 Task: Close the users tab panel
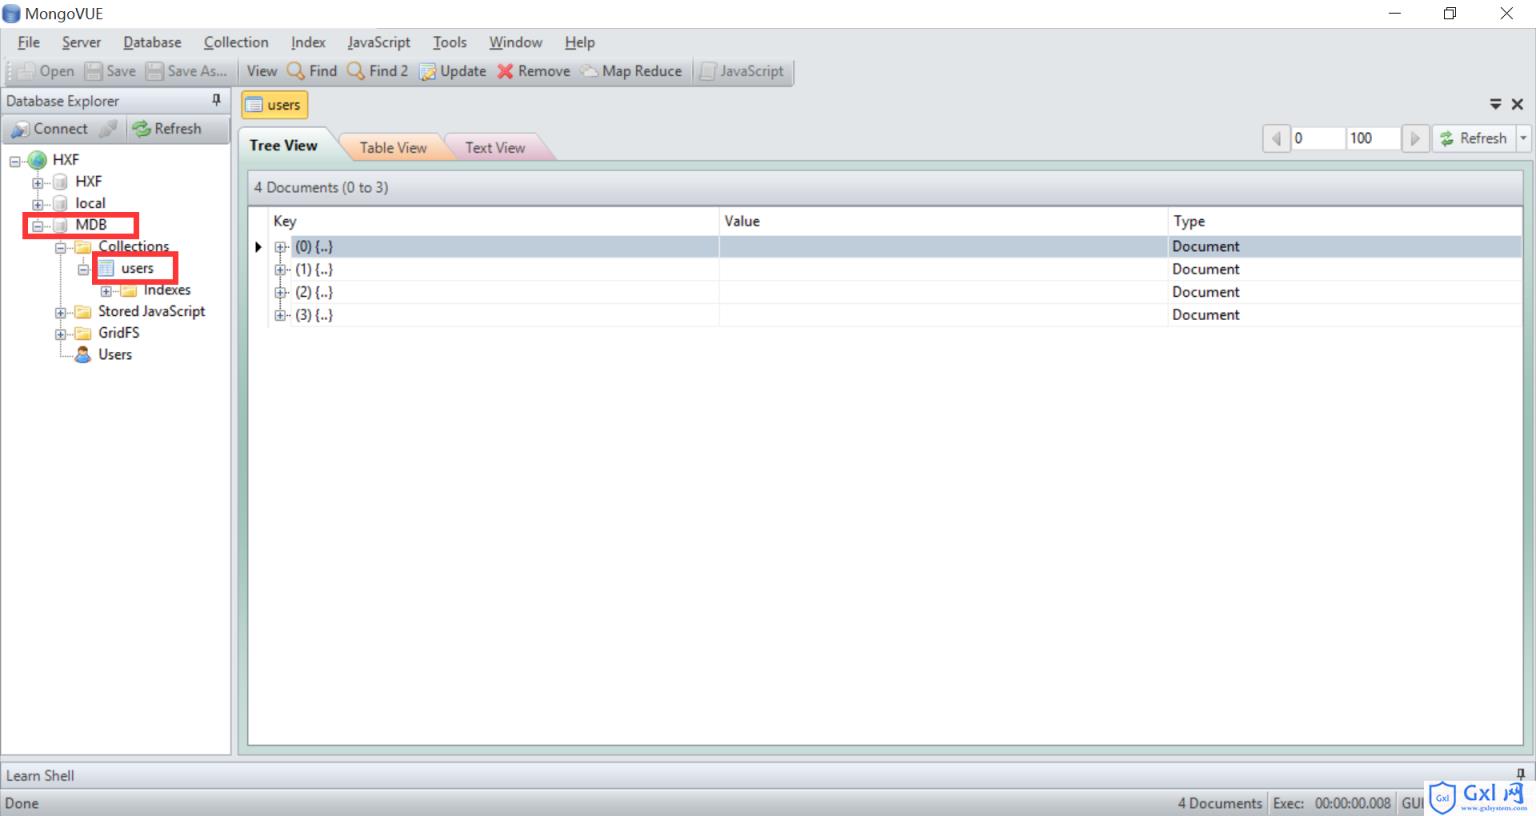pos(1517,104)
